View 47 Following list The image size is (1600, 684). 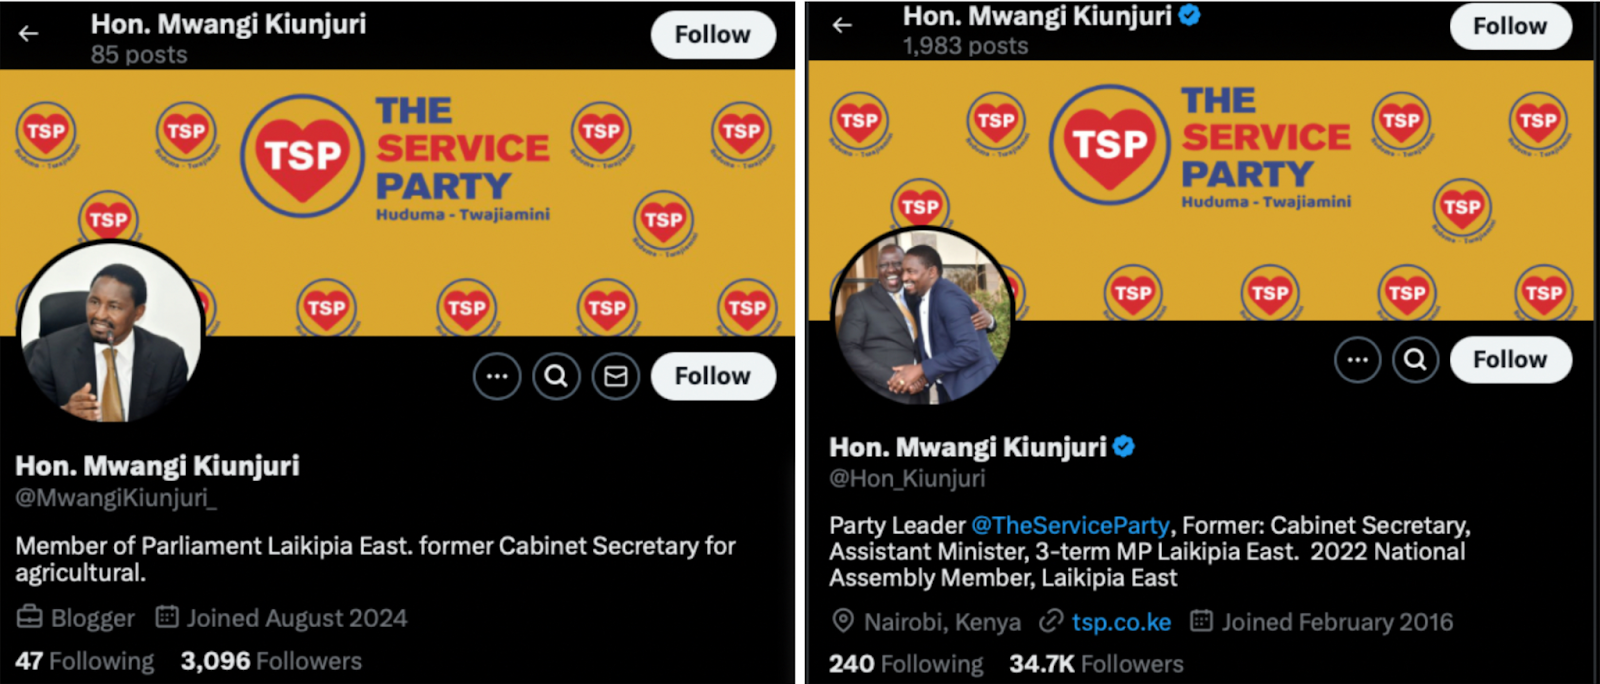pos(85,661)
